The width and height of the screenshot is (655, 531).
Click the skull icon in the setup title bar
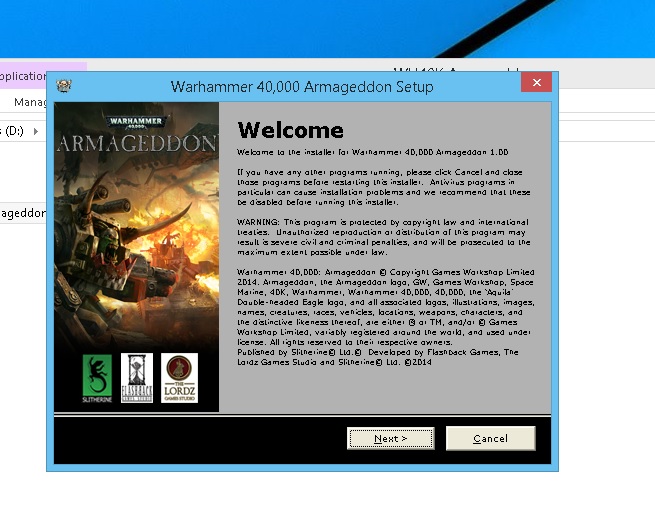[64, 86]
